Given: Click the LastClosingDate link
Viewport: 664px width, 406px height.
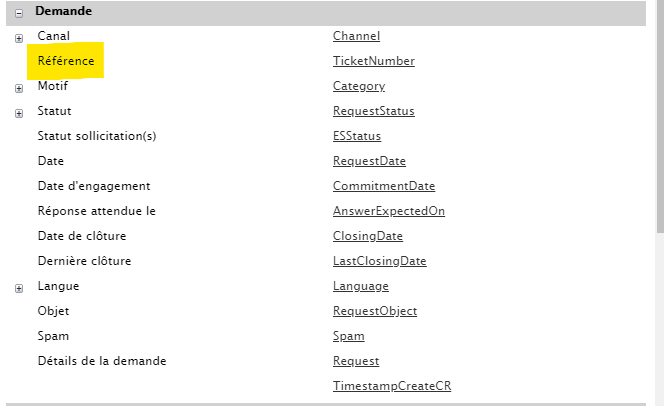Looking at the screenshot, I should pyautogui.click(x=379, y=261).
